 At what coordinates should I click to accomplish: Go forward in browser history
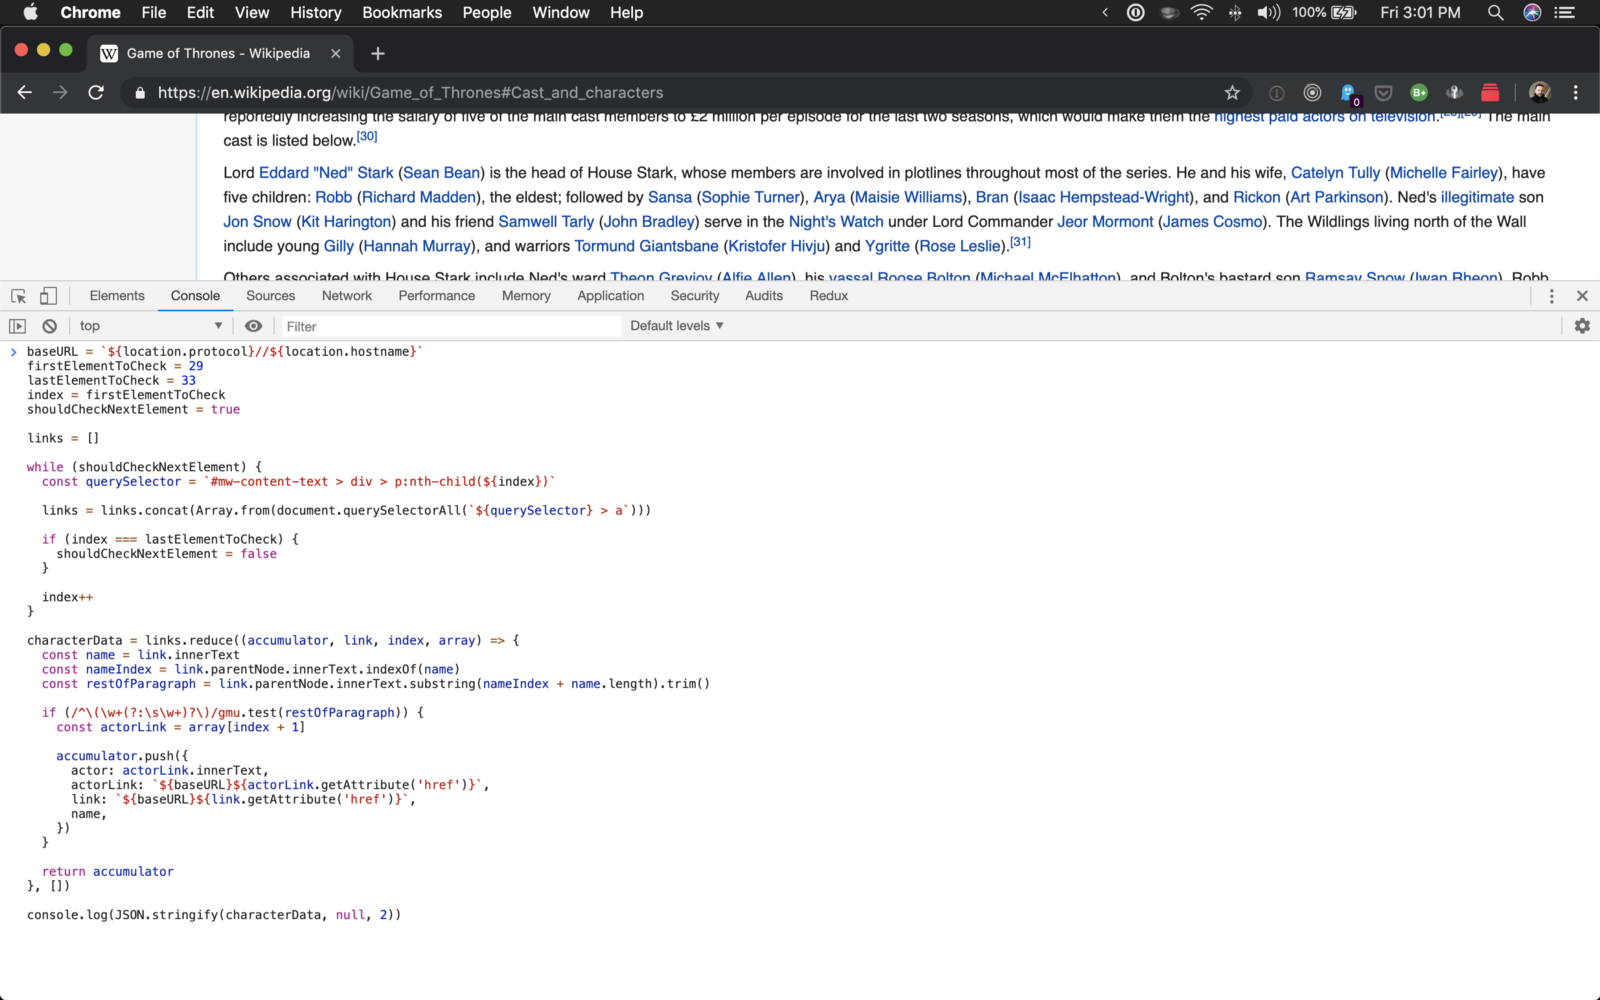(x=60, y=93)
